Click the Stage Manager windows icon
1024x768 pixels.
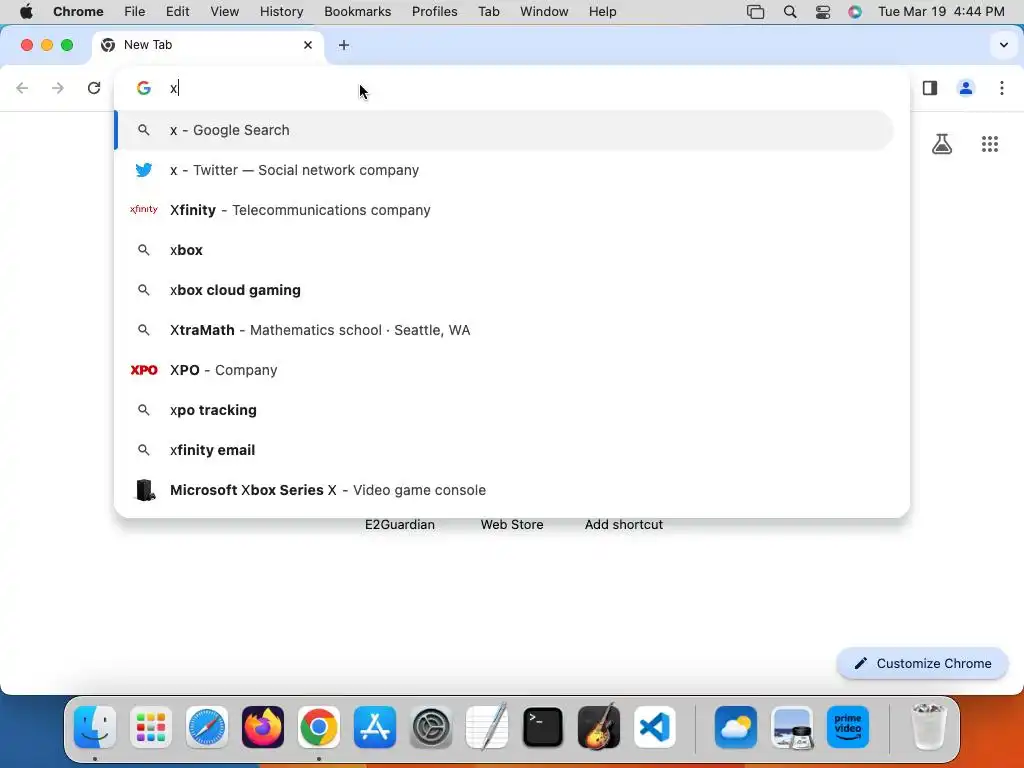[756, 11]
